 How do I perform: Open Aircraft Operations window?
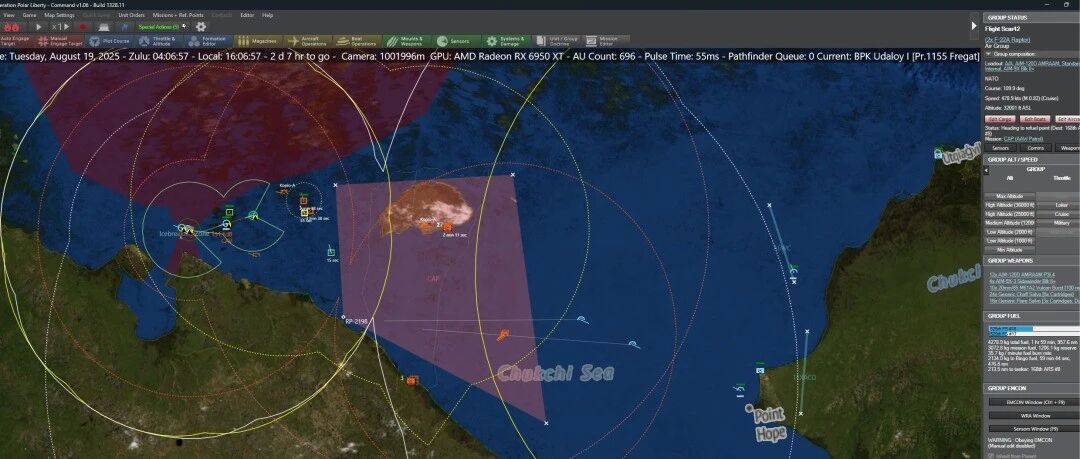click(x=308, y=41)
